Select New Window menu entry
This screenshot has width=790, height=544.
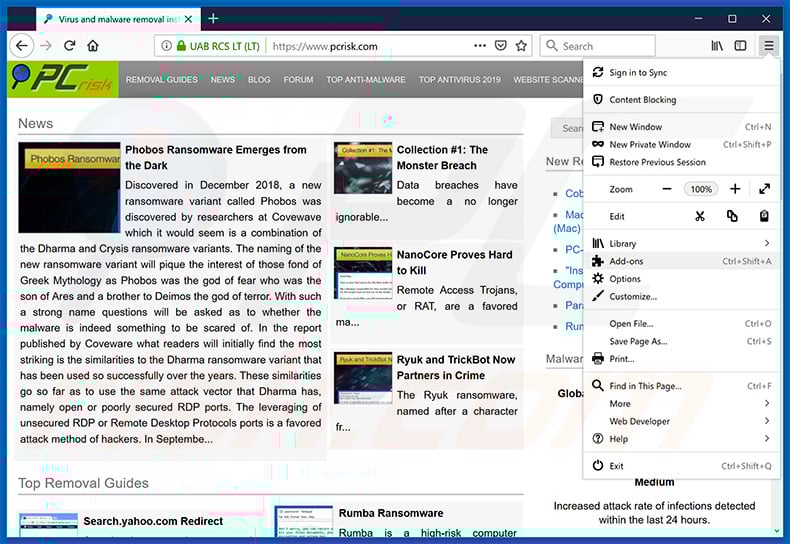[x=682, y=127]
